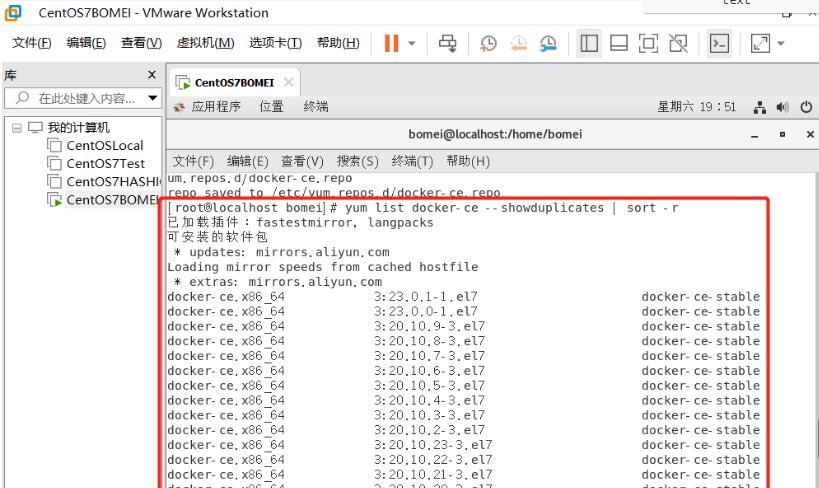Click the VMware Workstation app logo icon
The width and height of the screenshot is (819, 488).
pyautogui.click(x=13, y=13)
